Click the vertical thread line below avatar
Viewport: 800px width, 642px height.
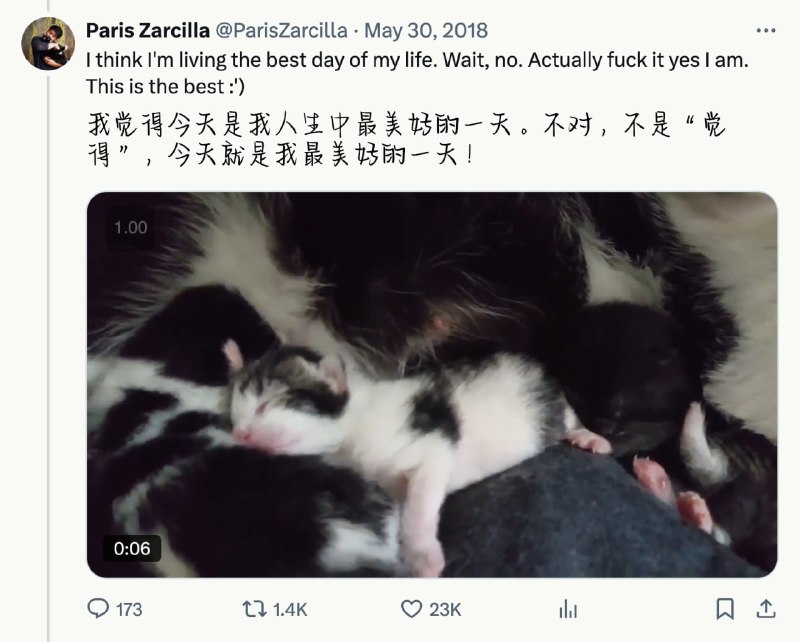pos(48,356)
